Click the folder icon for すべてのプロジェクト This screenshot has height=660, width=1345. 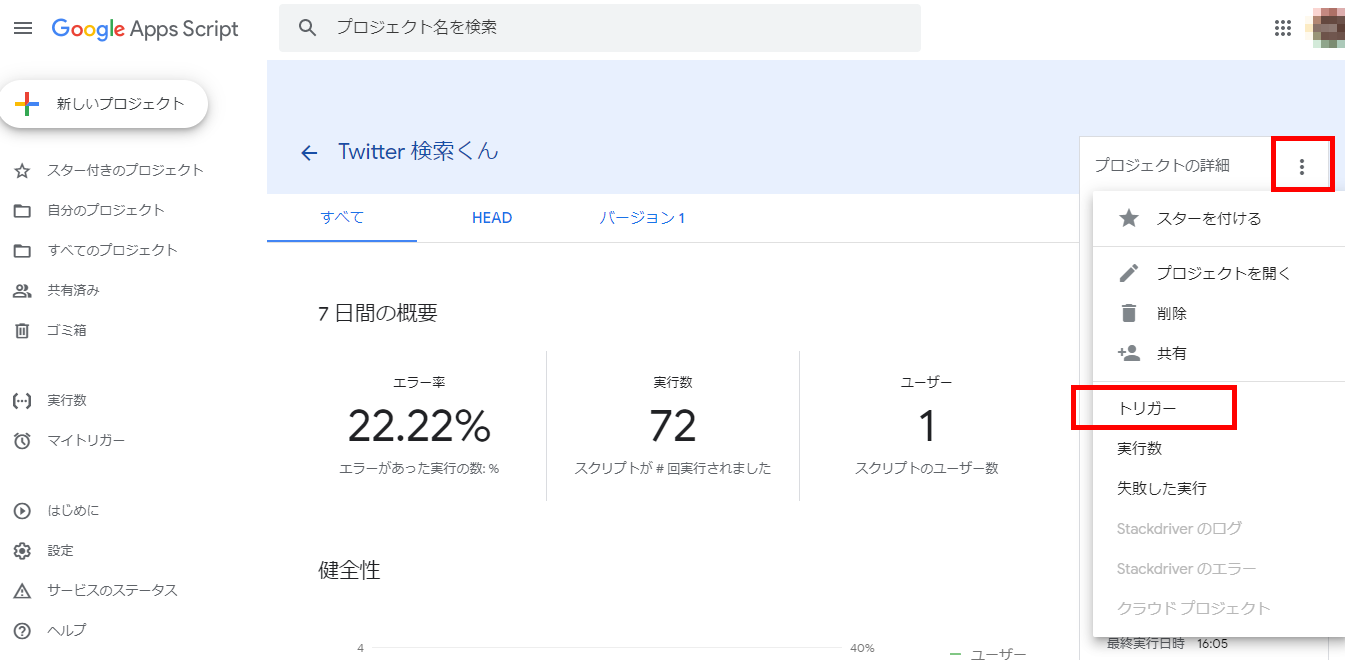(22, 251)
